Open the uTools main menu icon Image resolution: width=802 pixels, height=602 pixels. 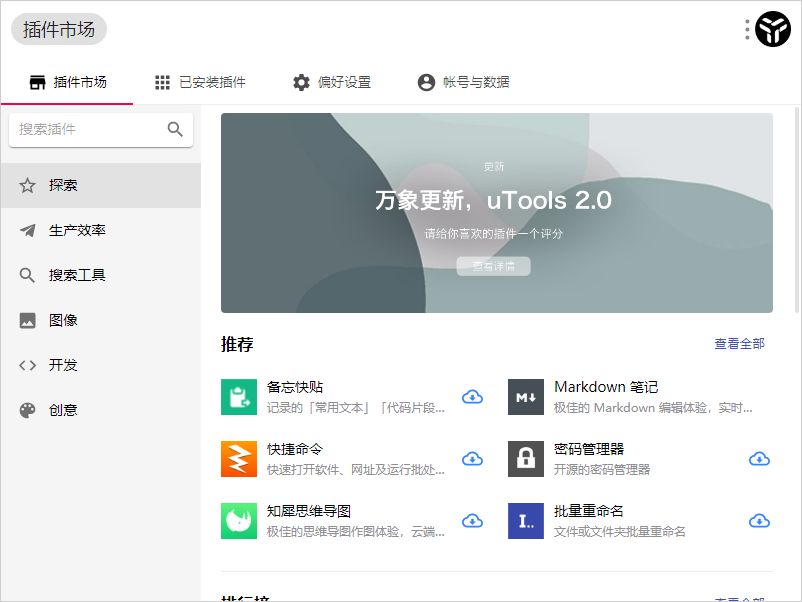(x=772, y=29)
